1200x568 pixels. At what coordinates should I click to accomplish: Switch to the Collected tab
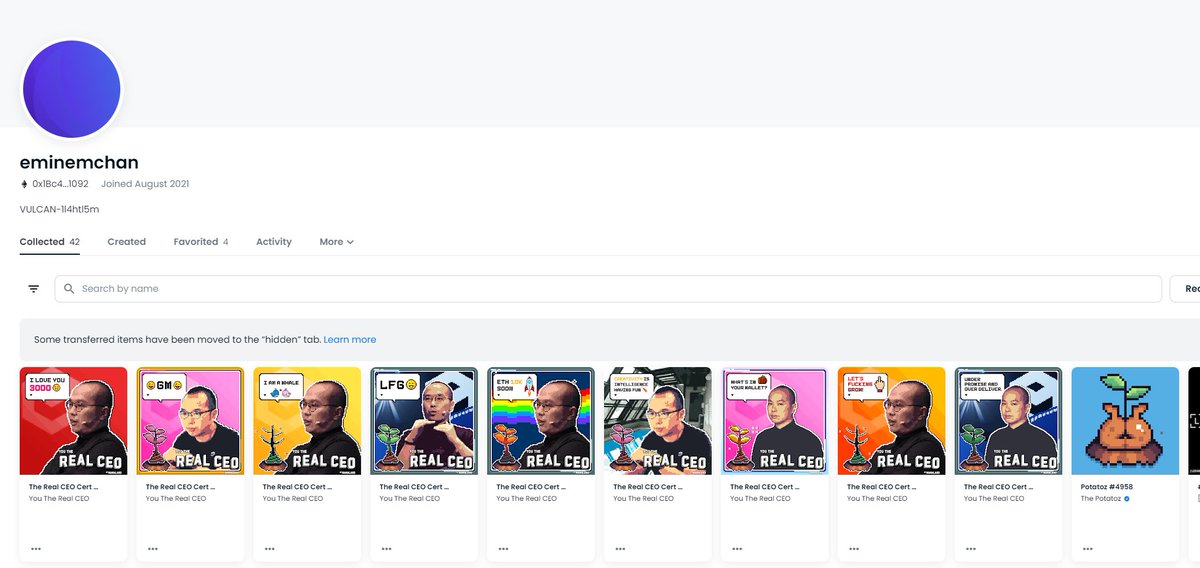[50, 242]
